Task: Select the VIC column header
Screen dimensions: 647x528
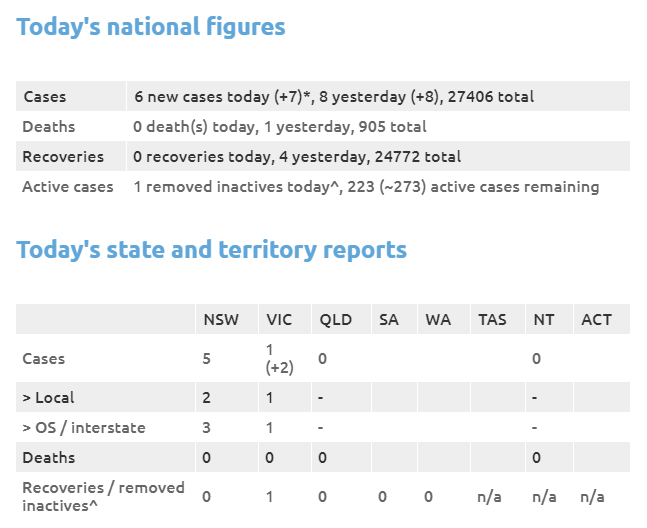Action: pos(279,320)
